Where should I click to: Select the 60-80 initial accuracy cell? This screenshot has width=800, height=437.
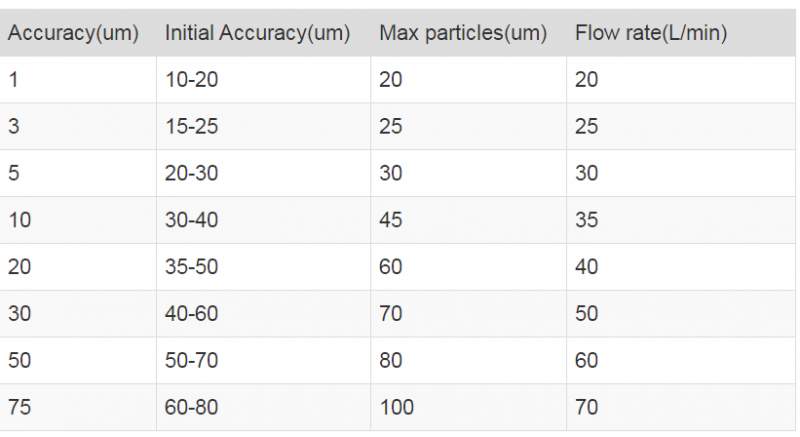[x=191, y=408]
